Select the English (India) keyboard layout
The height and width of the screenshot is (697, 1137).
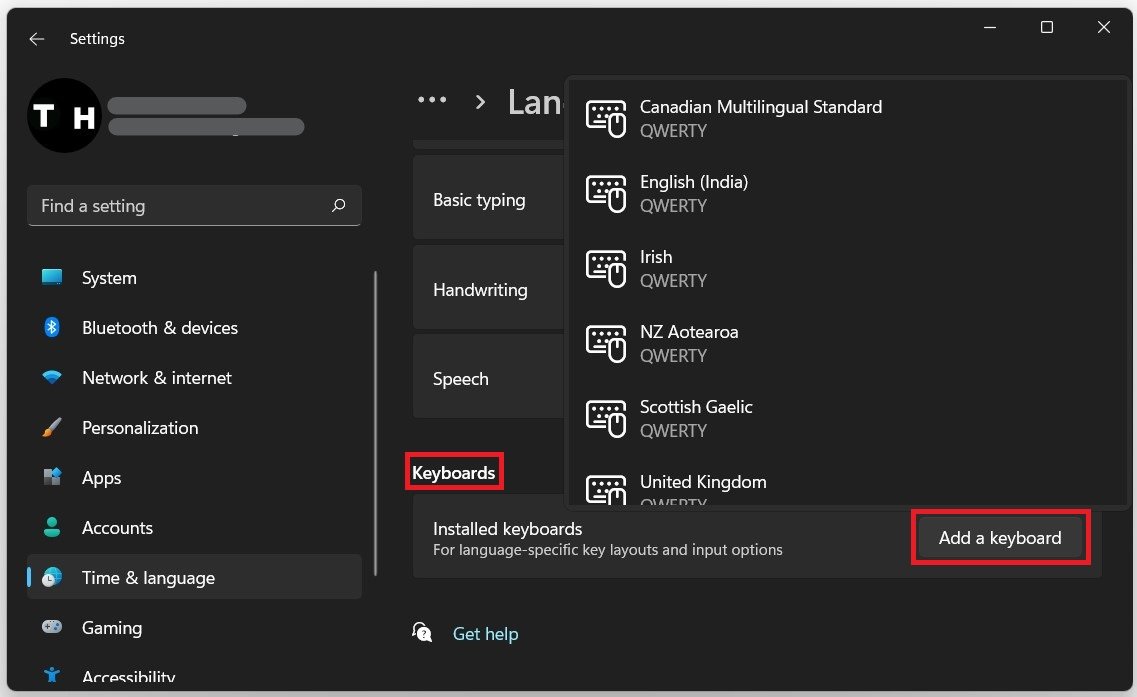pyautogui.click(x=693, y=193)
